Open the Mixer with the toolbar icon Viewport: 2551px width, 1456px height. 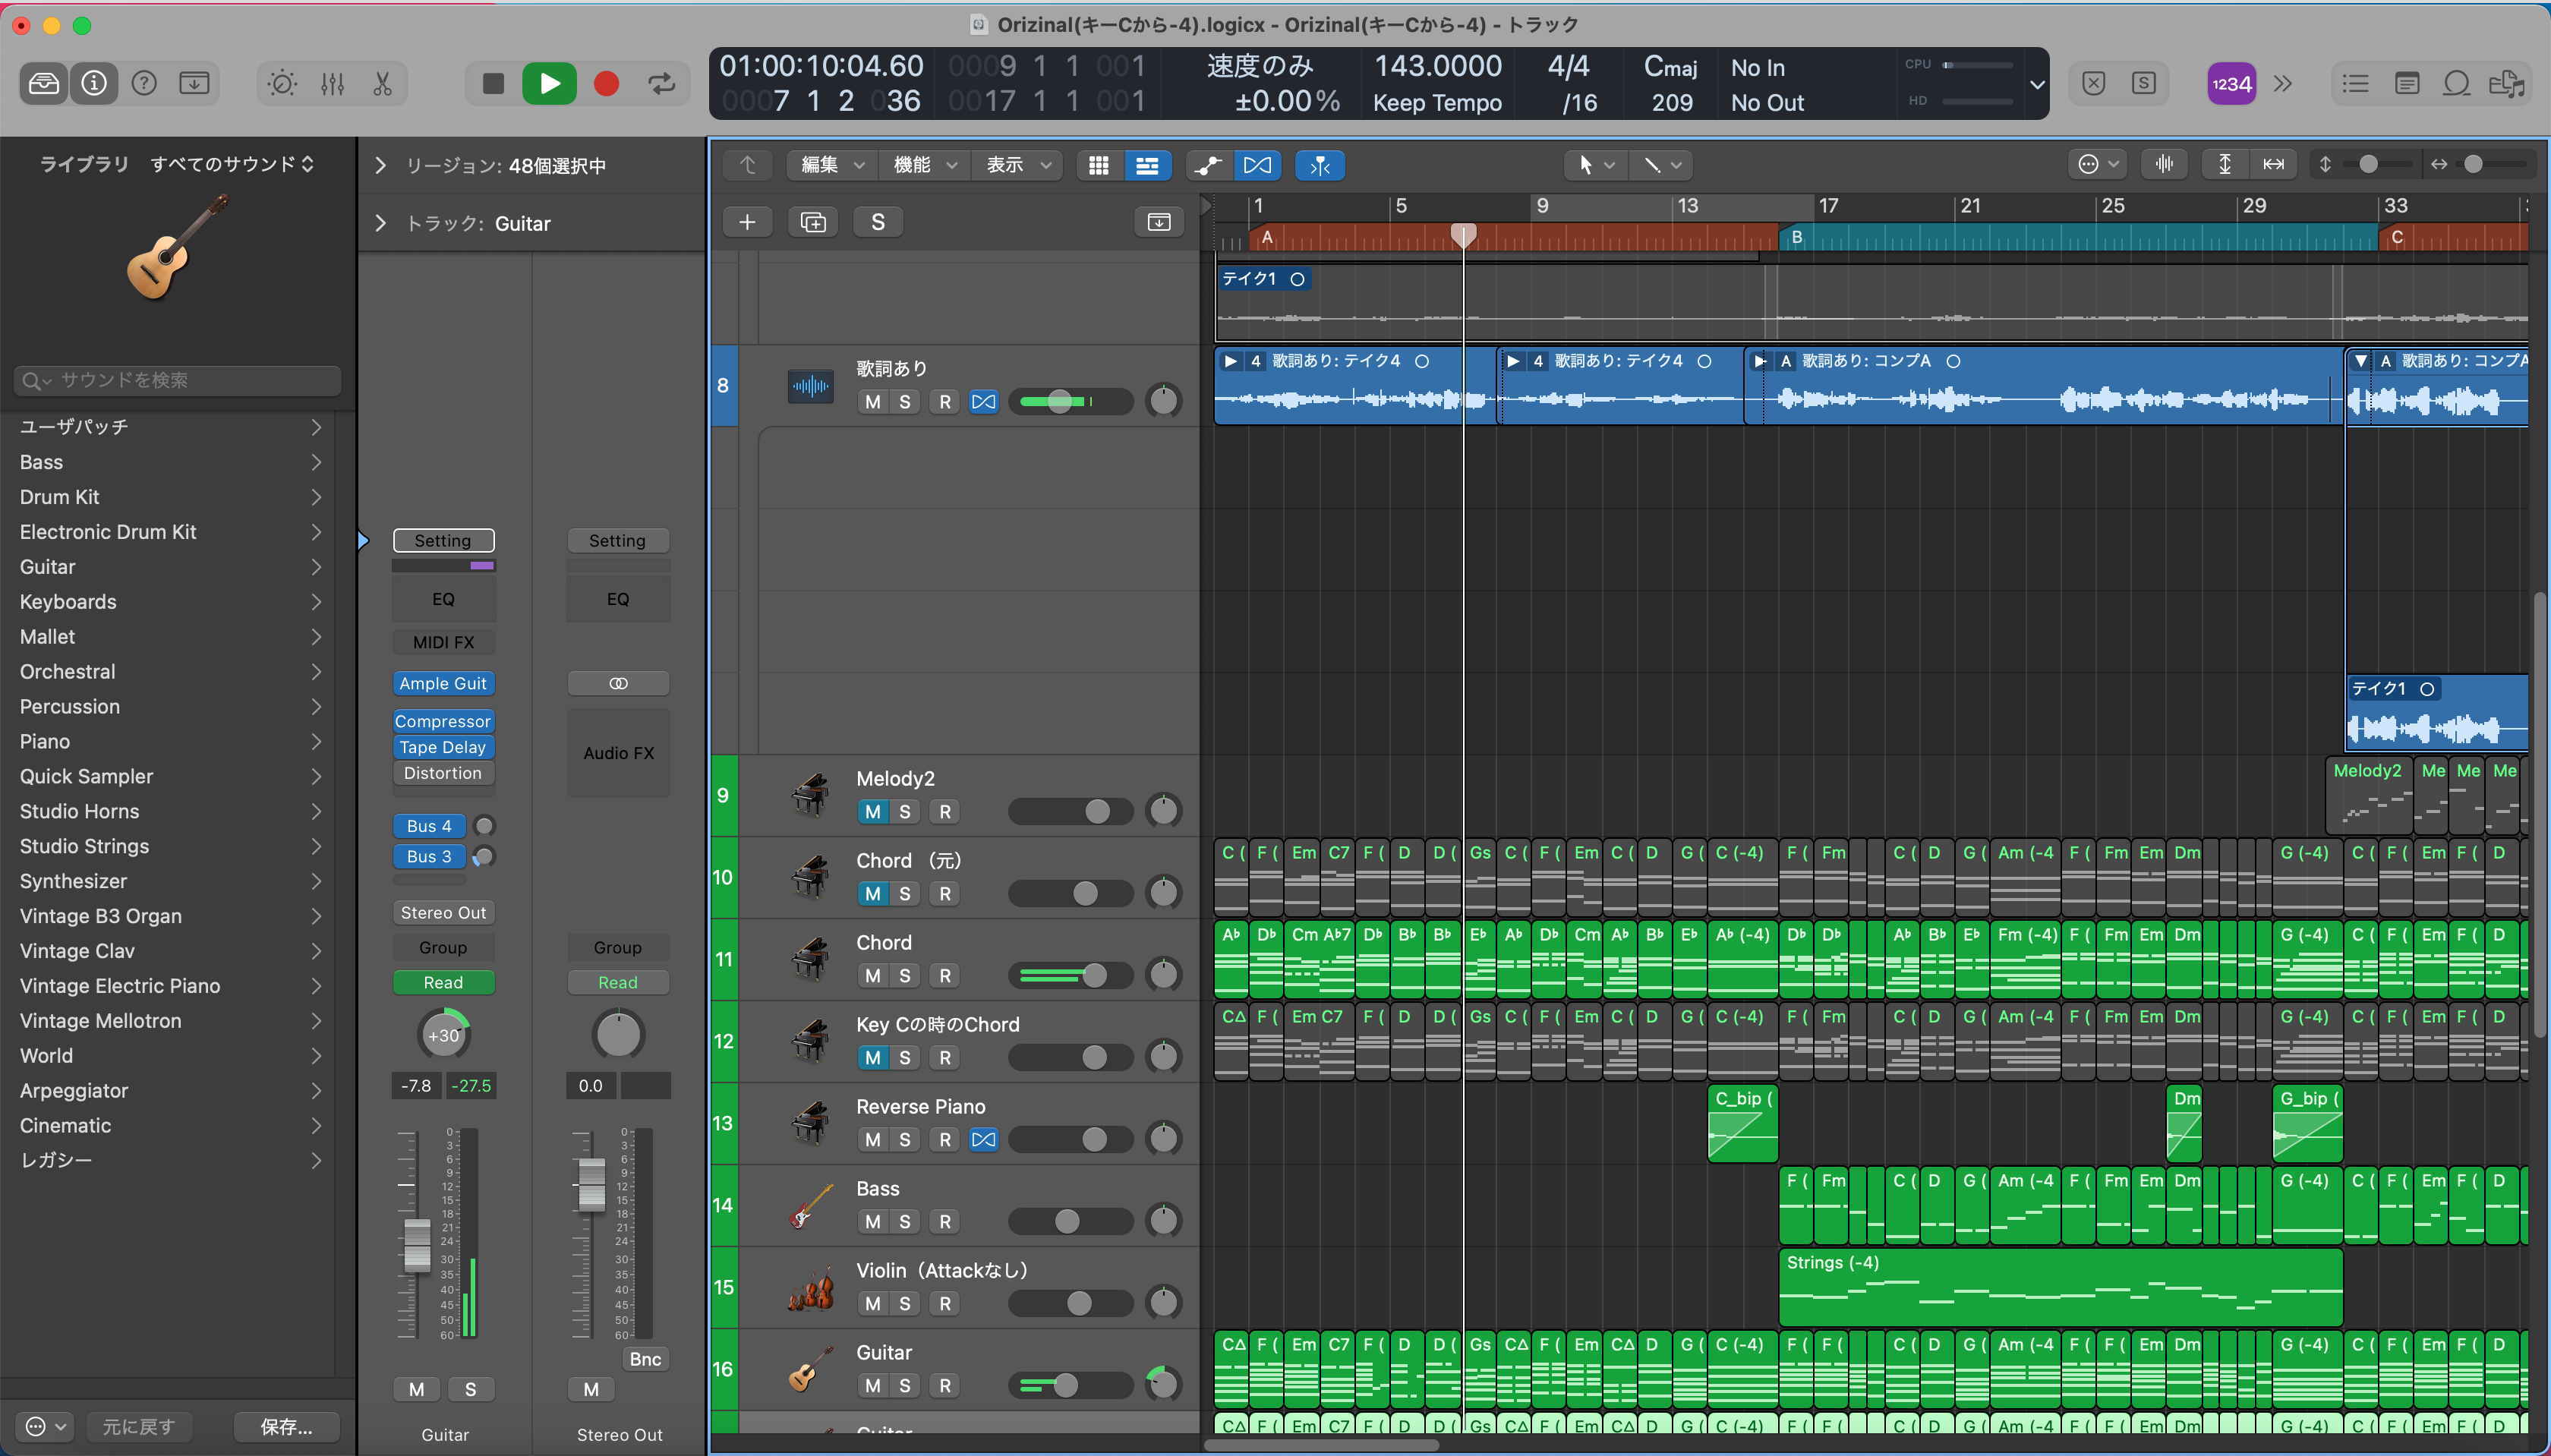tap(332, 84)
